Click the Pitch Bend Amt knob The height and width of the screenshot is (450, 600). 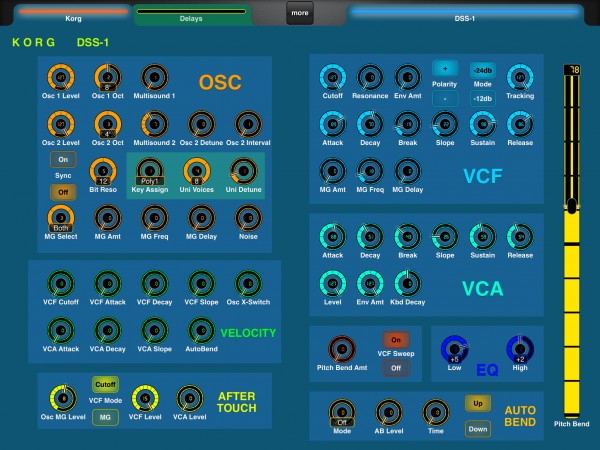342,349
